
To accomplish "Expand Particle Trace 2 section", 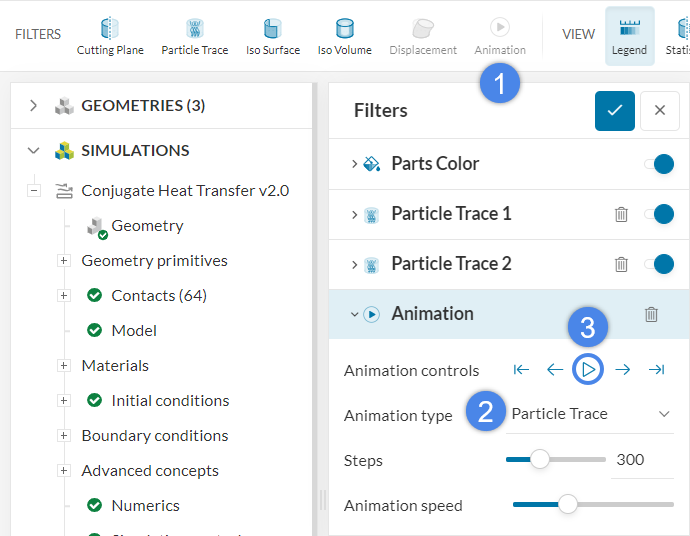I will (x=354, y=264).
